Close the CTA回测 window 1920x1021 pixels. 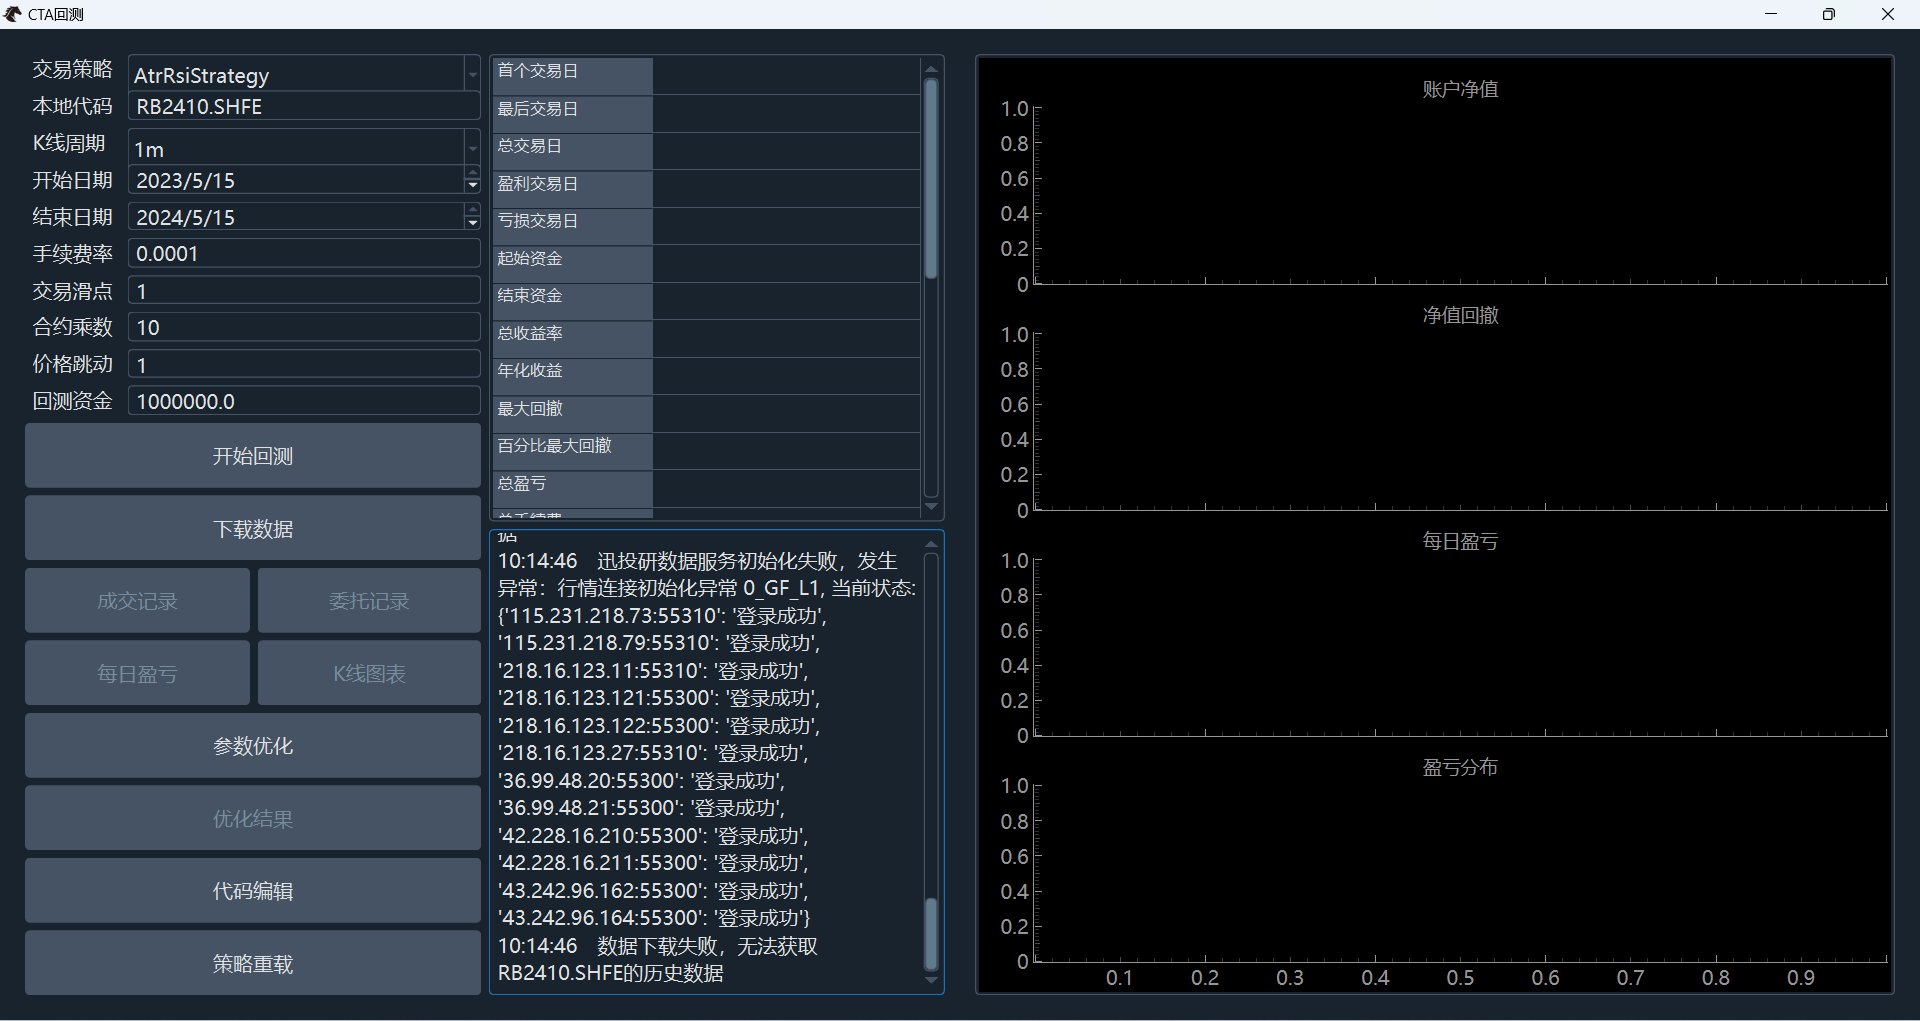pyautogui.click(x=1888, y=14)
